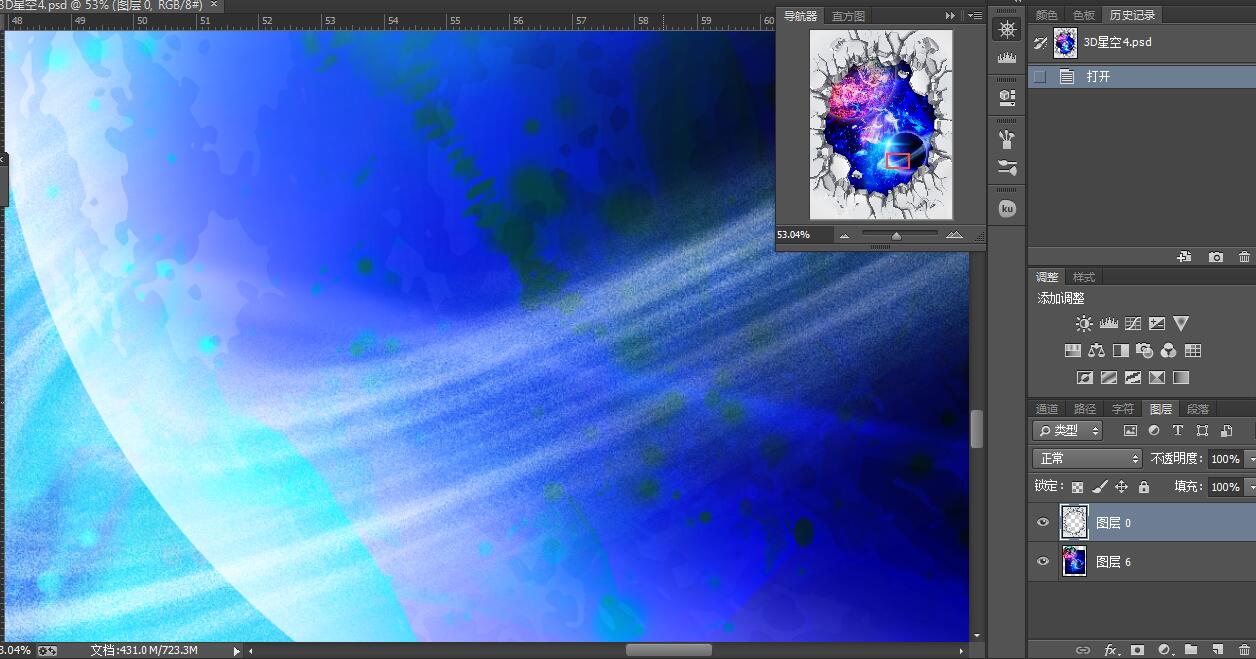
Task: Toggle type layer filter
Action: pos(1178,430)
